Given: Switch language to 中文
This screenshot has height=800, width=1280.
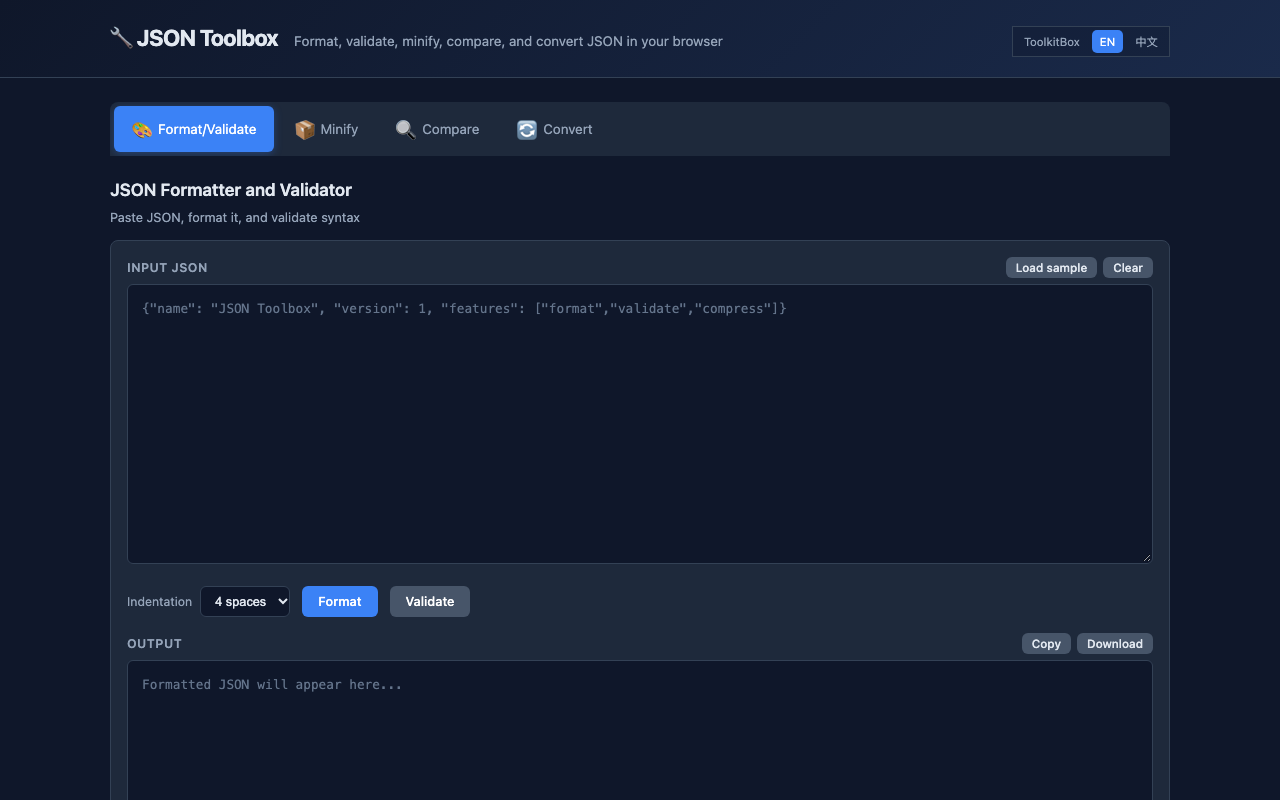Looking at the screenshot, I should coord(1146,41).
